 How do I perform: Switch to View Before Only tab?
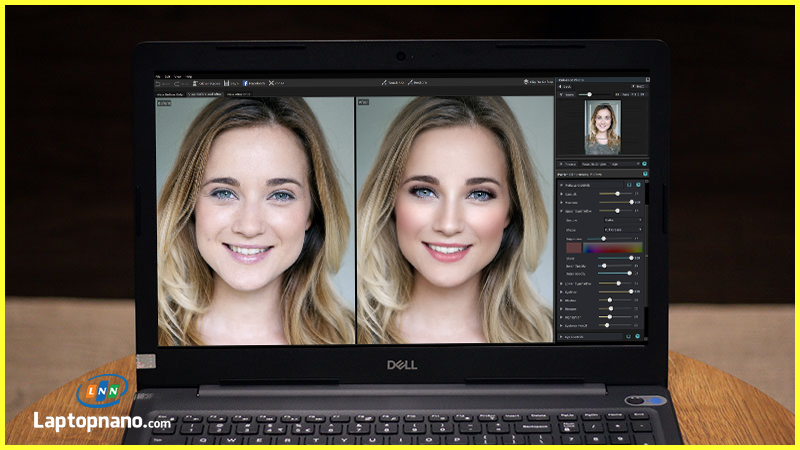(x=170, y=94)
